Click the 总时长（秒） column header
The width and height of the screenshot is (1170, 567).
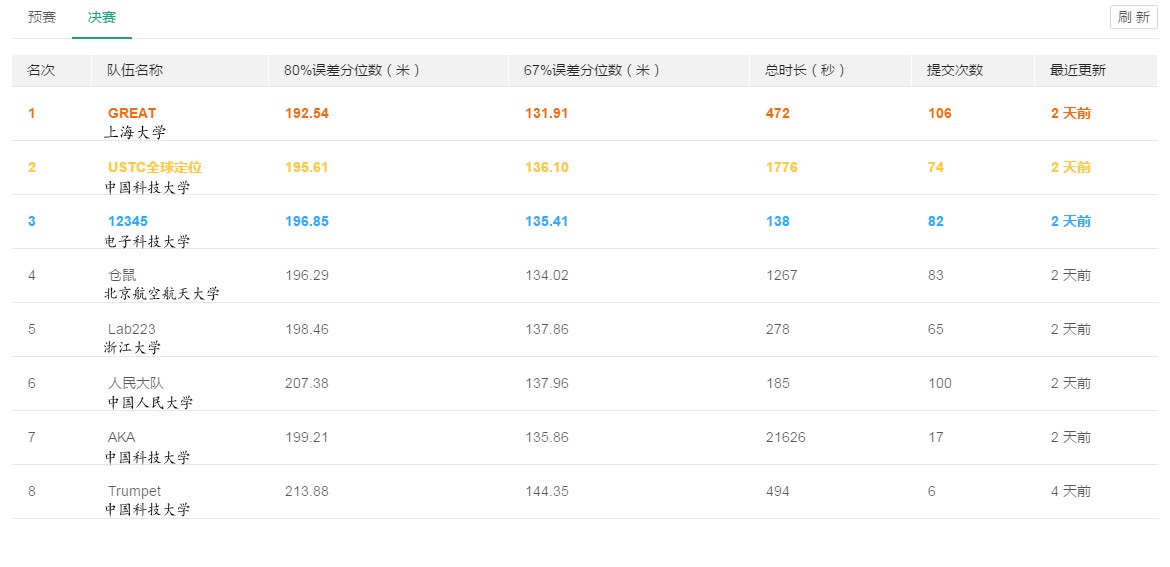click(x=806, y=70)
